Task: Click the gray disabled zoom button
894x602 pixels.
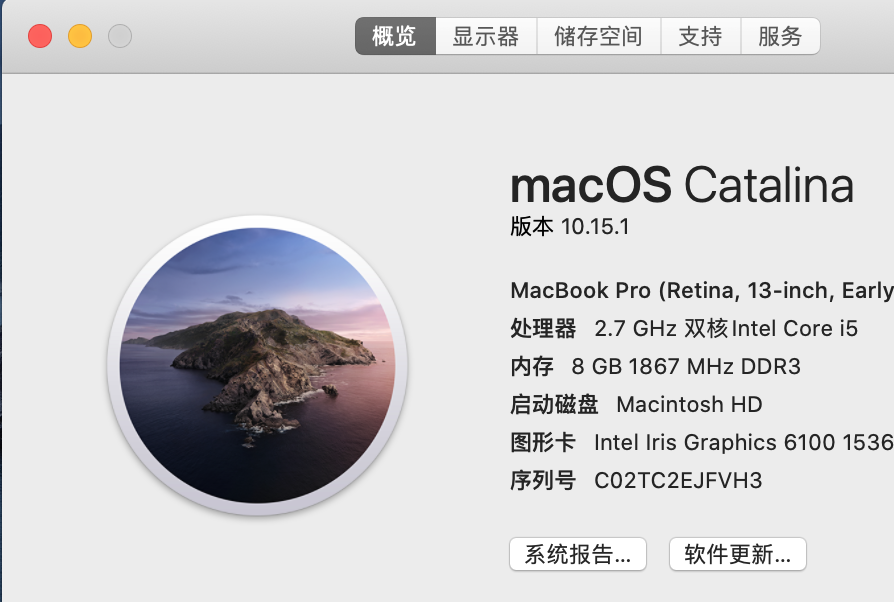Action: pyautogui.click(x=120, y=37)
